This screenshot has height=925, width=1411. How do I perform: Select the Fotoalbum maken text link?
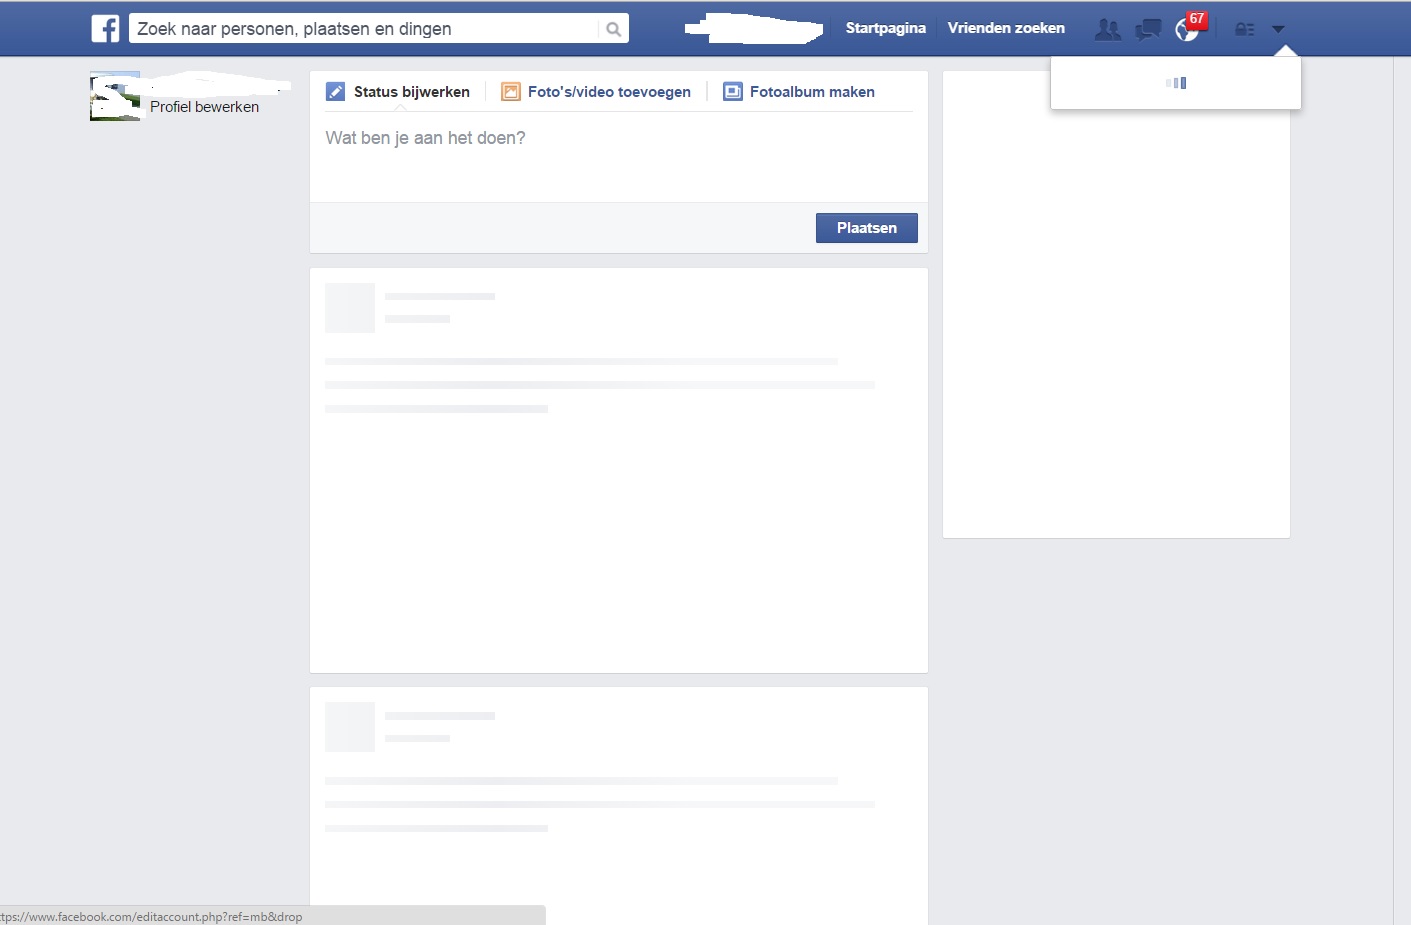812,92
